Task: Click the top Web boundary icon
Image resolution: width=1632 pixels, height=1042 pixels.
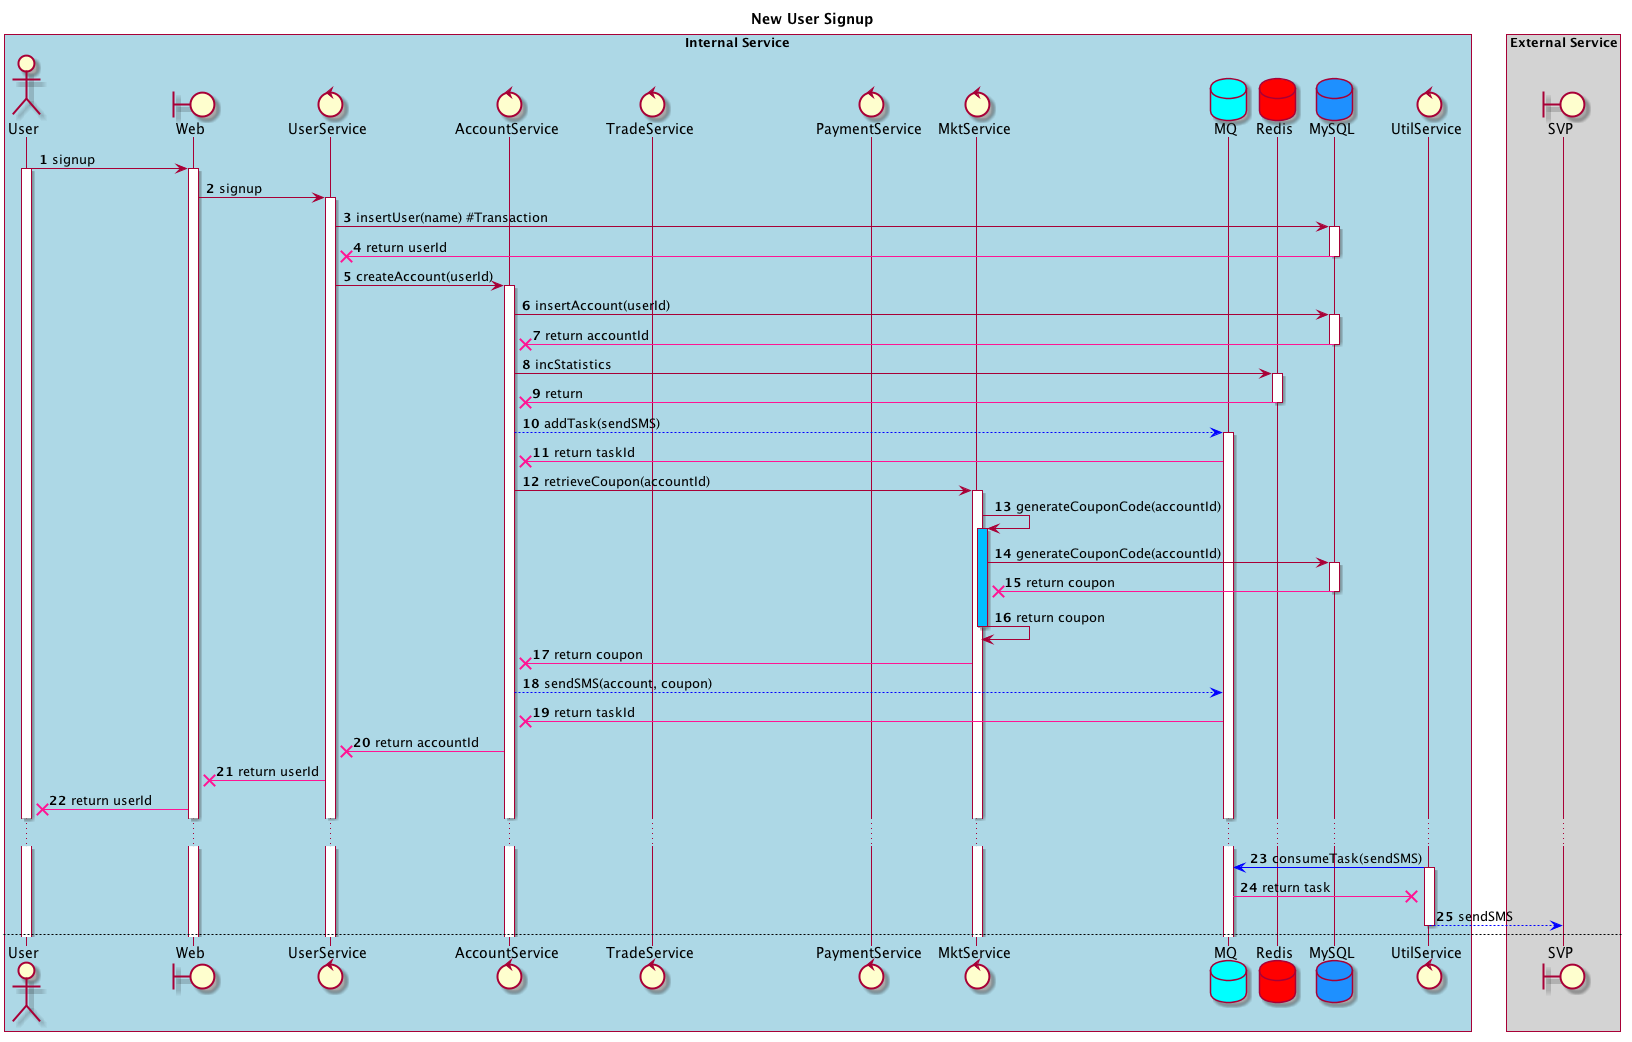Action: (x=194, y=104)
